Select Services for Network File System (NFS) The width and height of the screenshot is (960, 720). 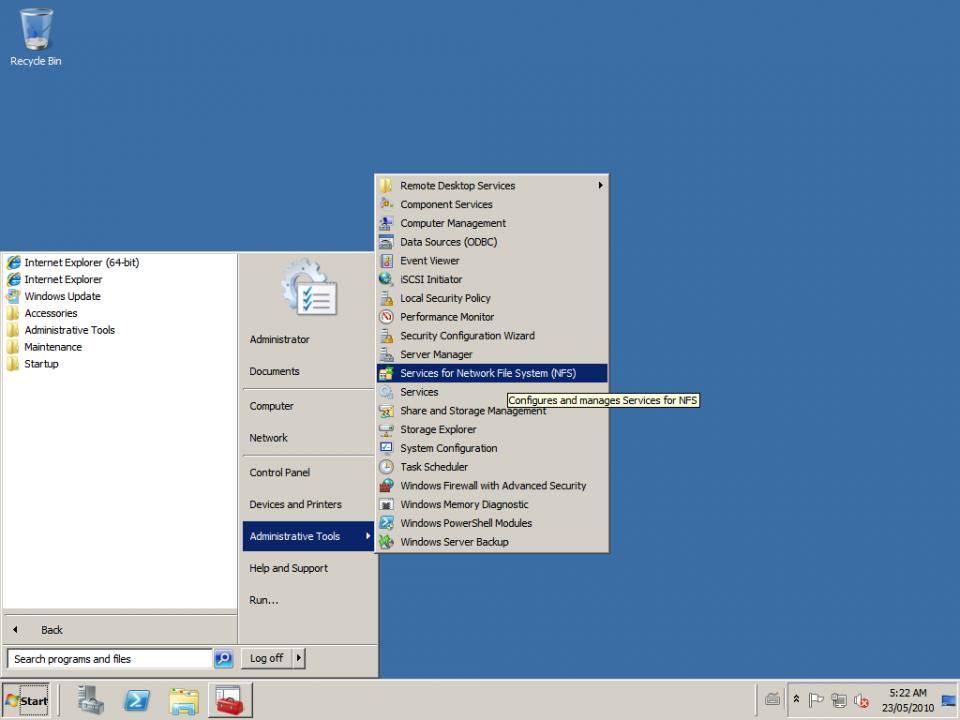(487, 373)
